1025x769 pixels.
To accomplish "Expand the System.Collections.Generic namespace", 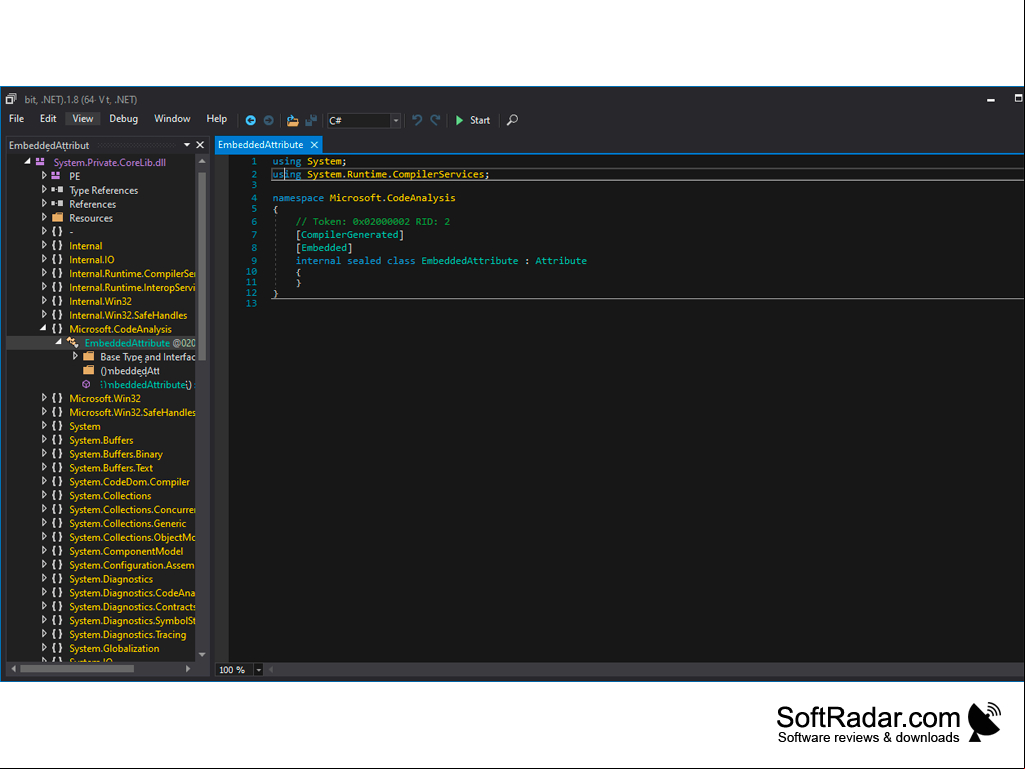I will [44, 523].
